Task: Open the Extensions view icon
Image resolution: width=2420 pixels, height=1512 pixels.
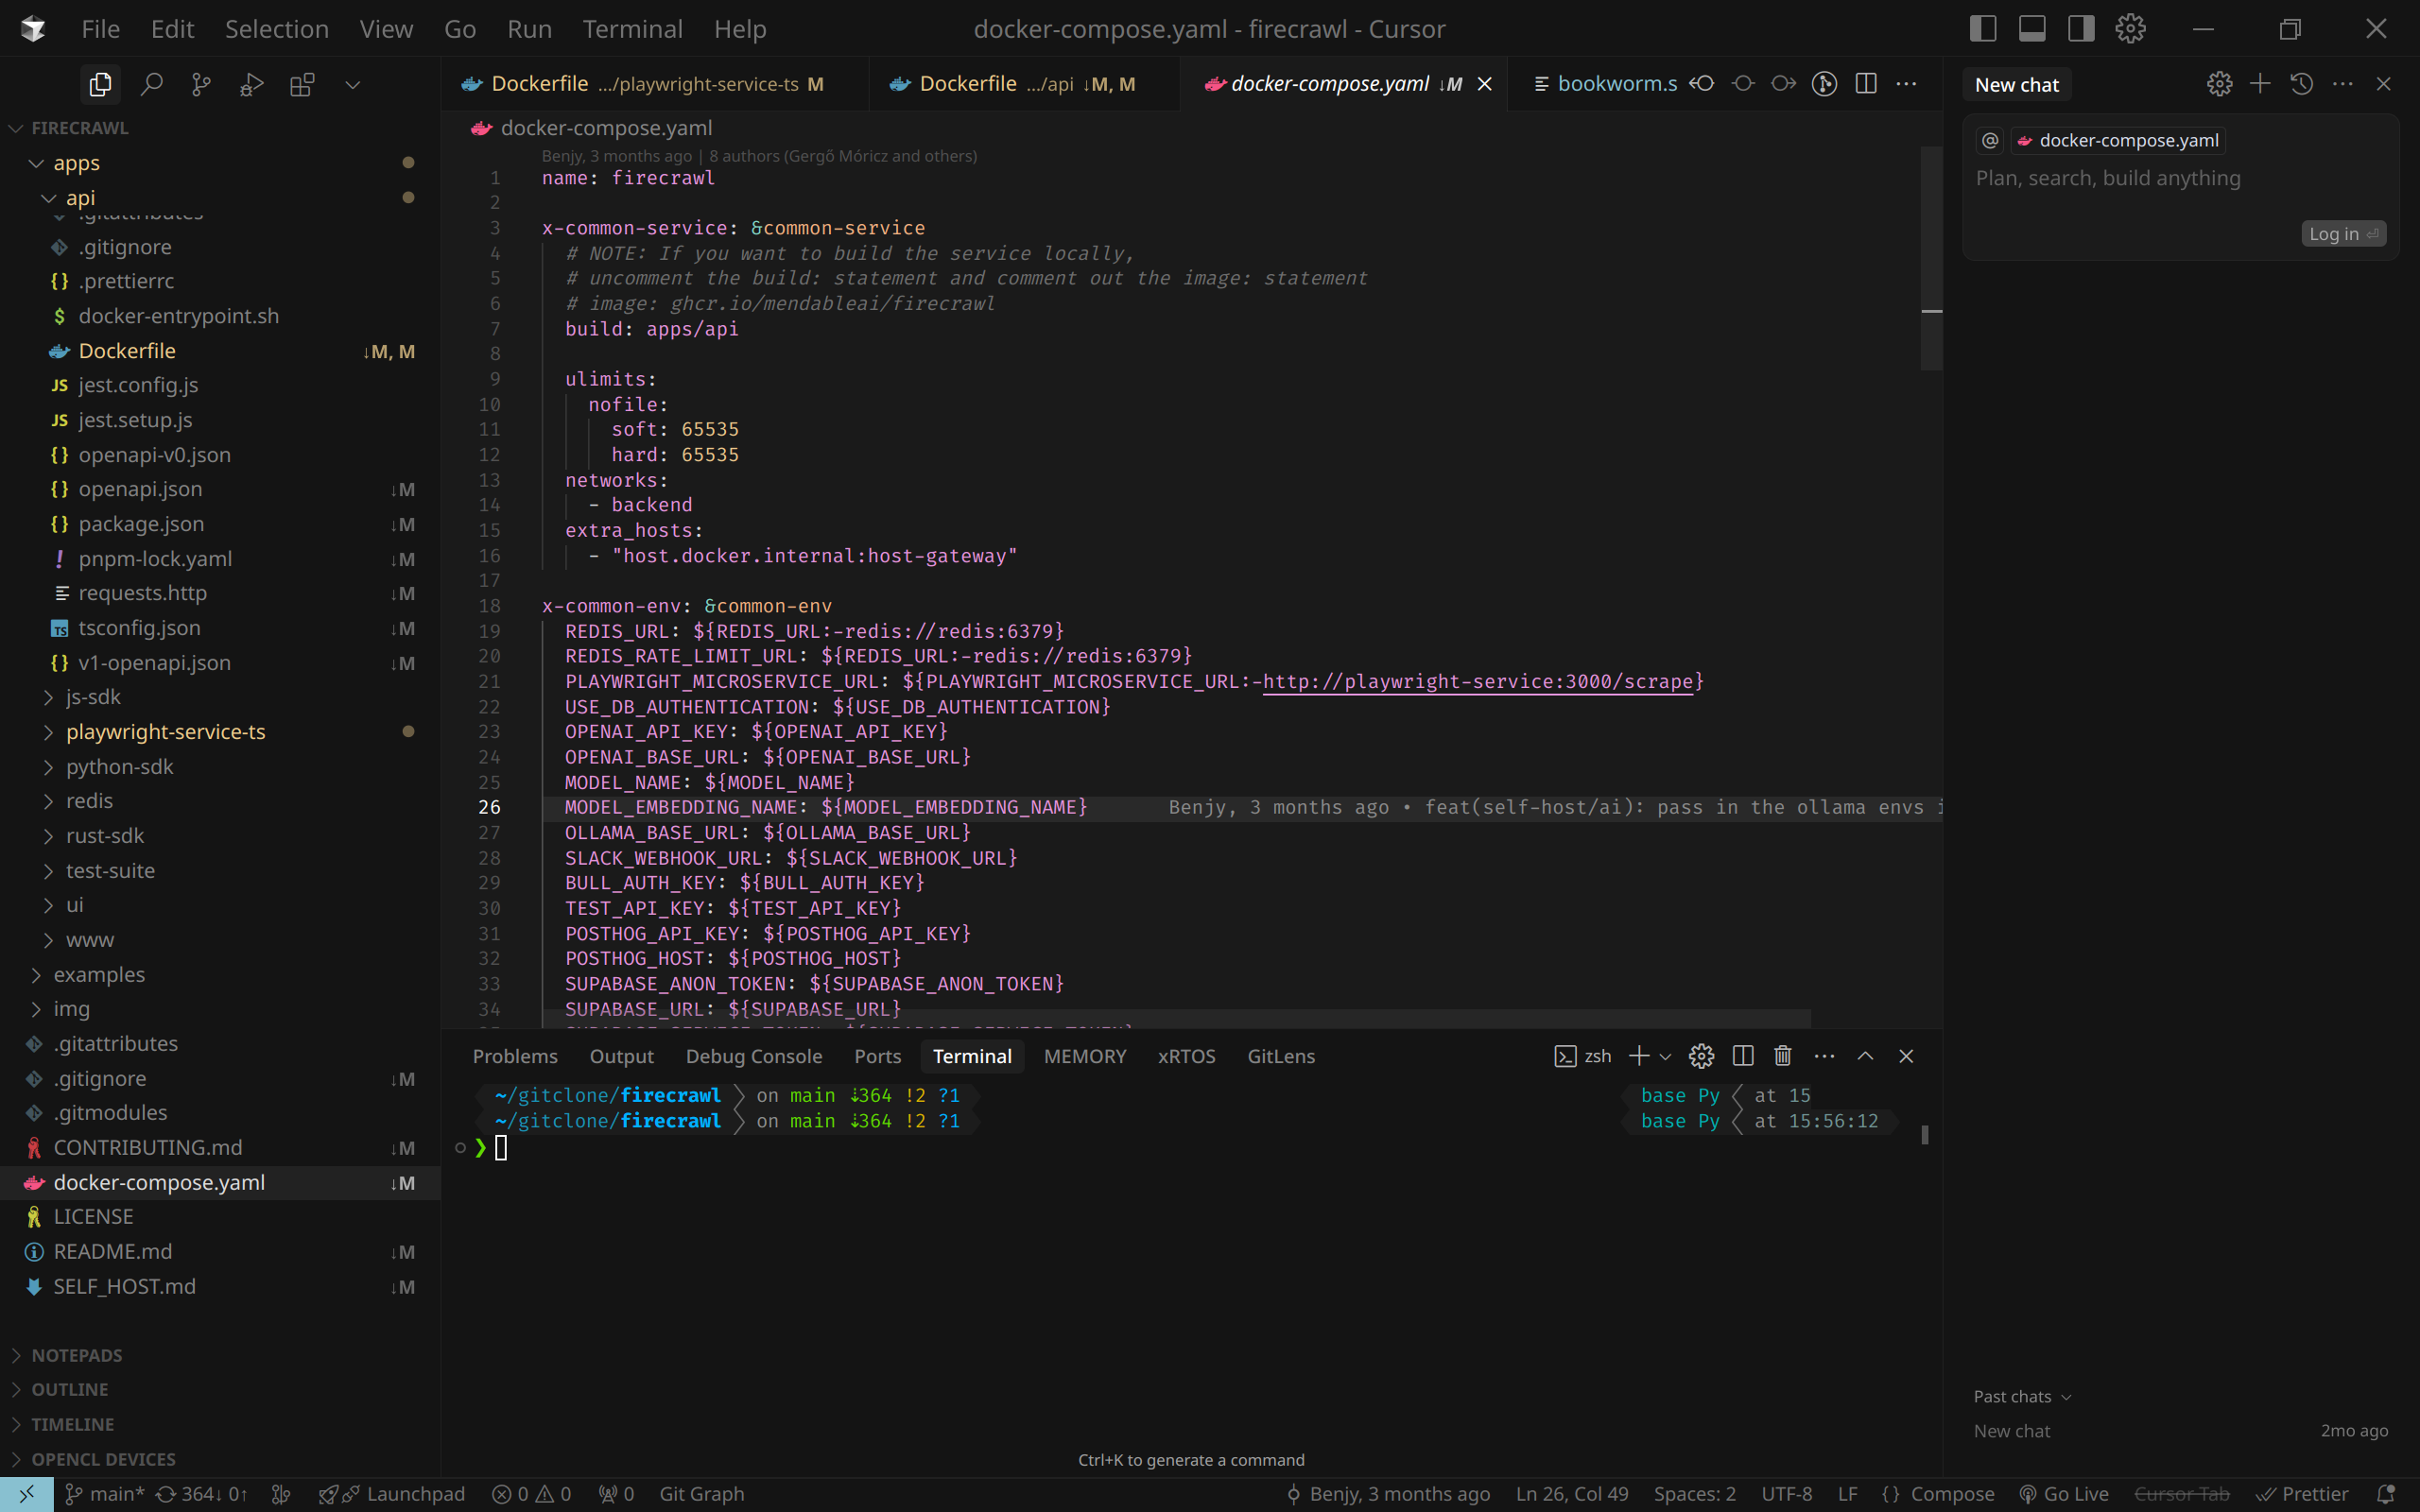Action: 302,84
